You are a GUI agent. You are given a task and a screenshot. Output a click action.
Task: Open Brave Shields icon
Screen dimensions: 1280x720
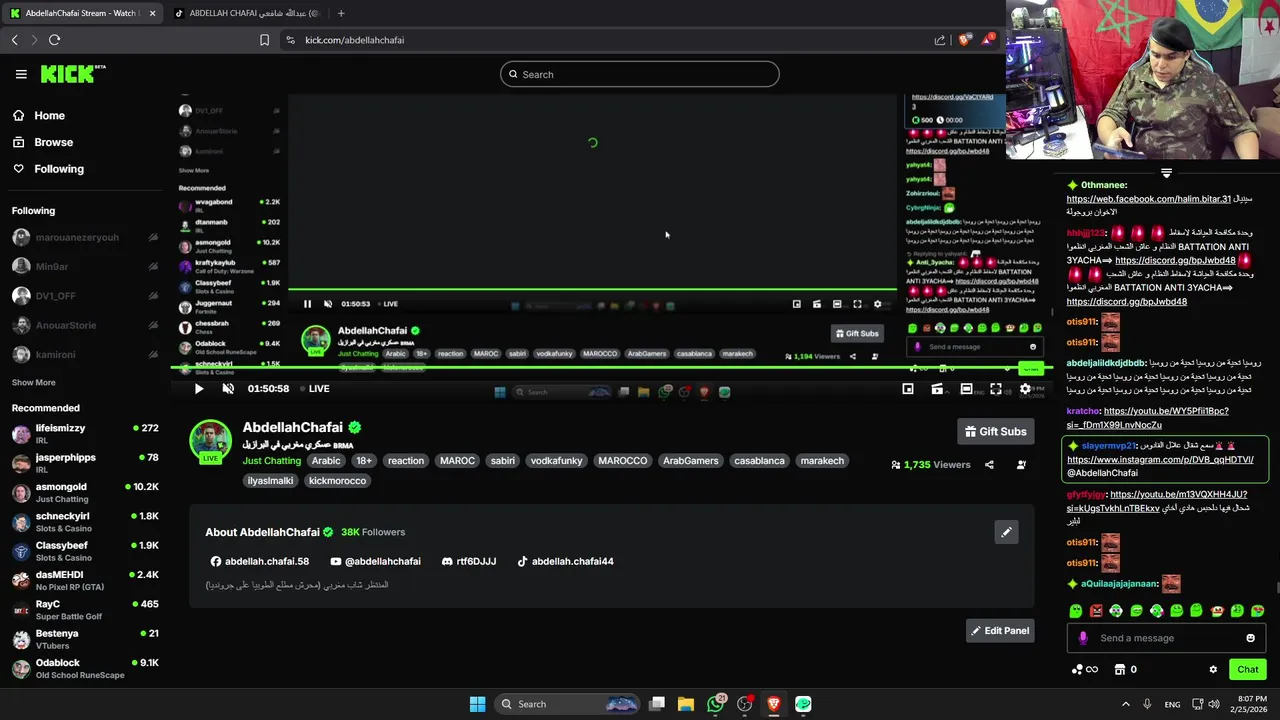[x=964, y=40]
